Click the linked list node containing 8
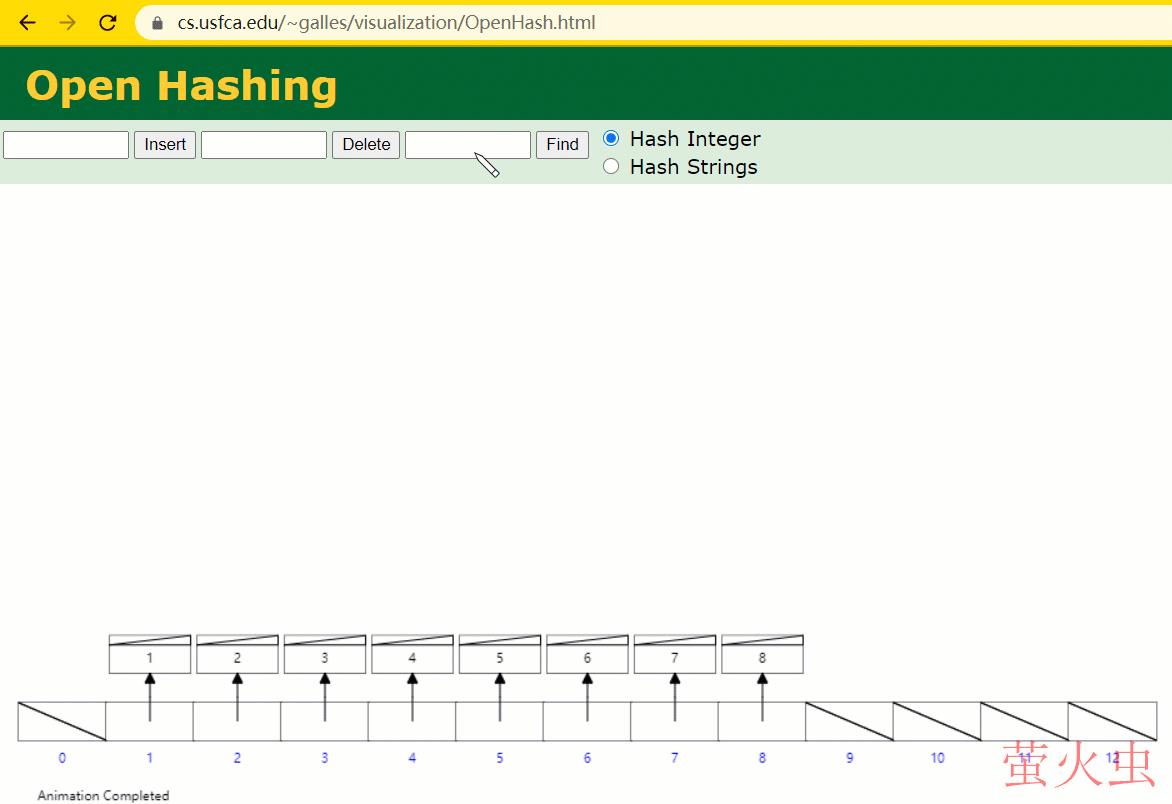 762,658
